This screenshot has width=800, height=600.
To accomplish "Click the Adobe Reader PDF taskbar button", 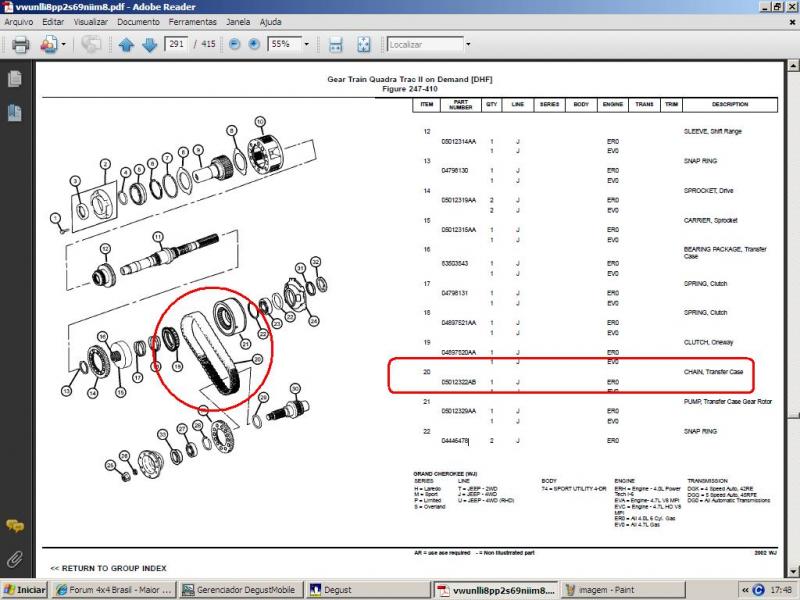I will coord(495,590).
